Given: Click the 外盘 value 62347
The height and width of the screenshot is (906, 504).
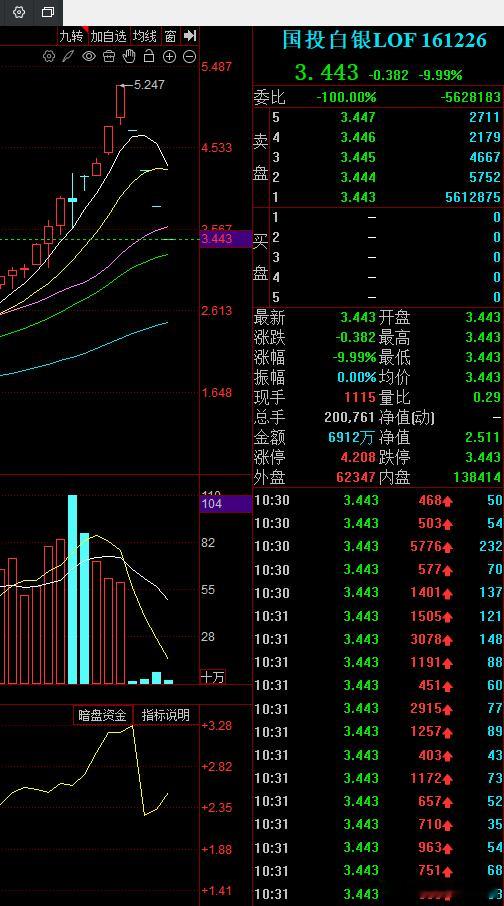Looking at the screenshot, I should point(356,478).
